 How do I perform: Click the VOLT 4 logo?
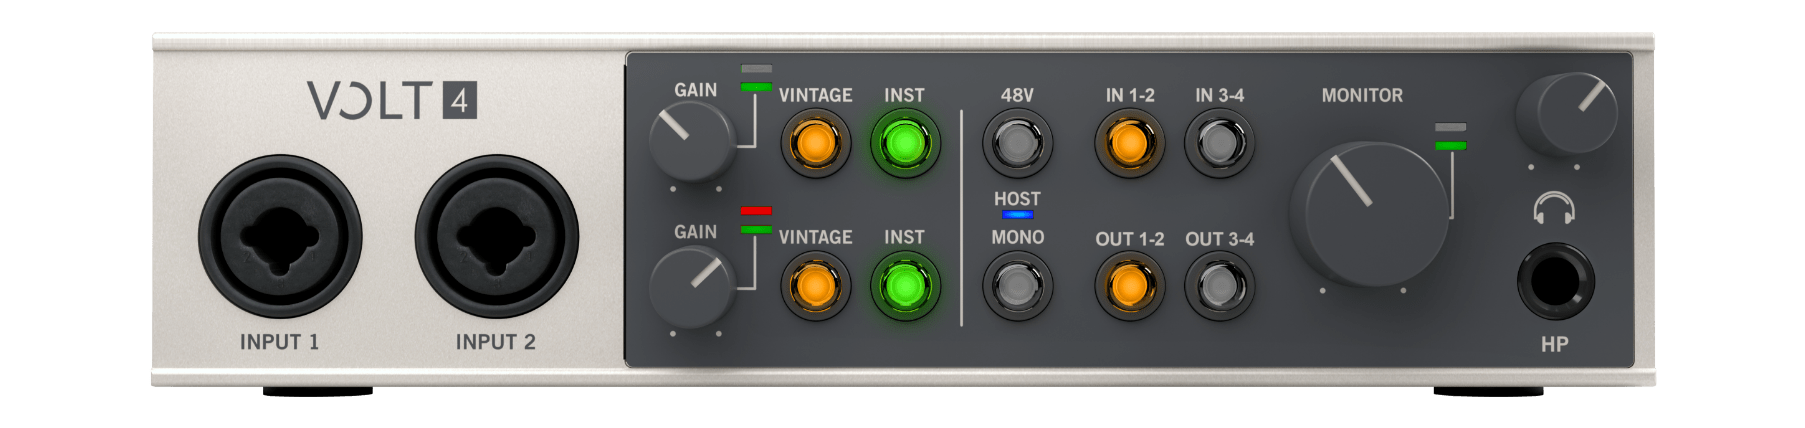coord(391,101)
